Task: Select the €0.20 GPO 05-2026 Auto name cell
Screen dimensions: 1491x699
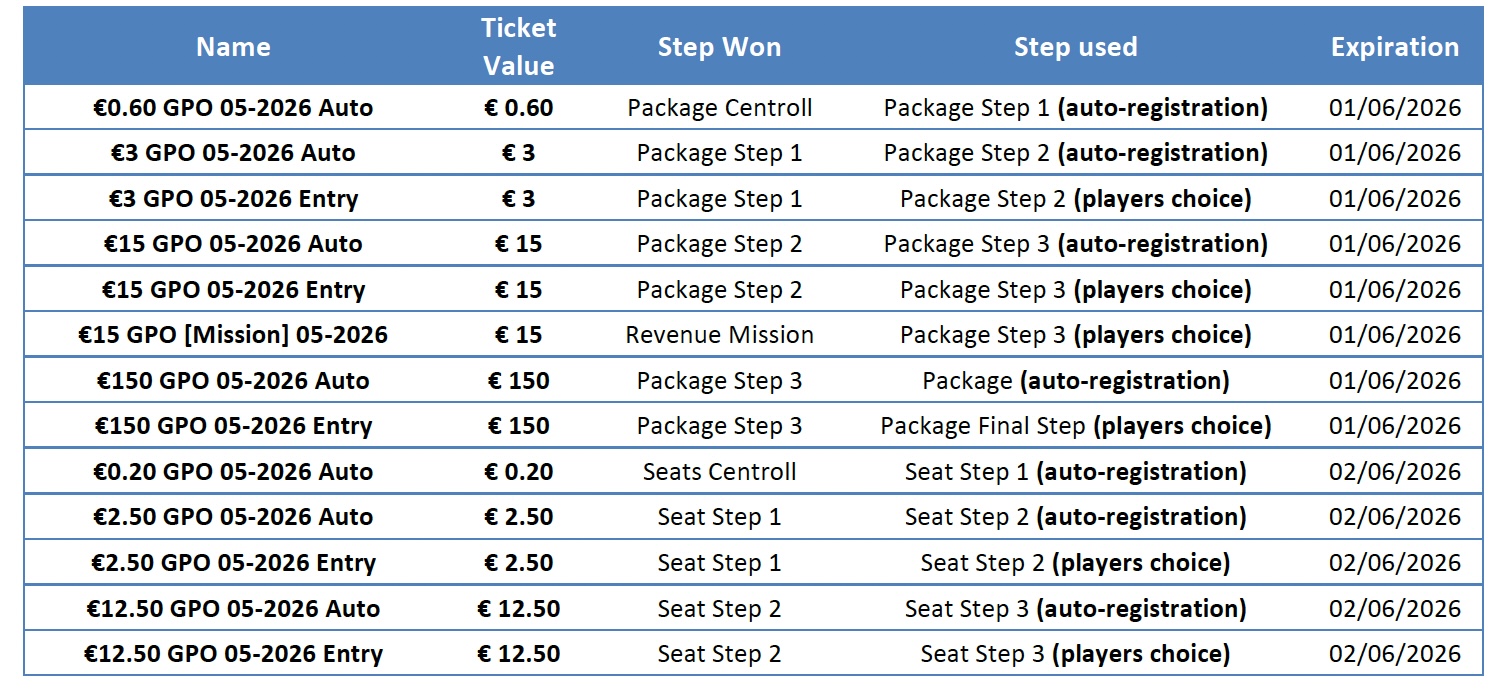Action: click(x=232, y=472)
